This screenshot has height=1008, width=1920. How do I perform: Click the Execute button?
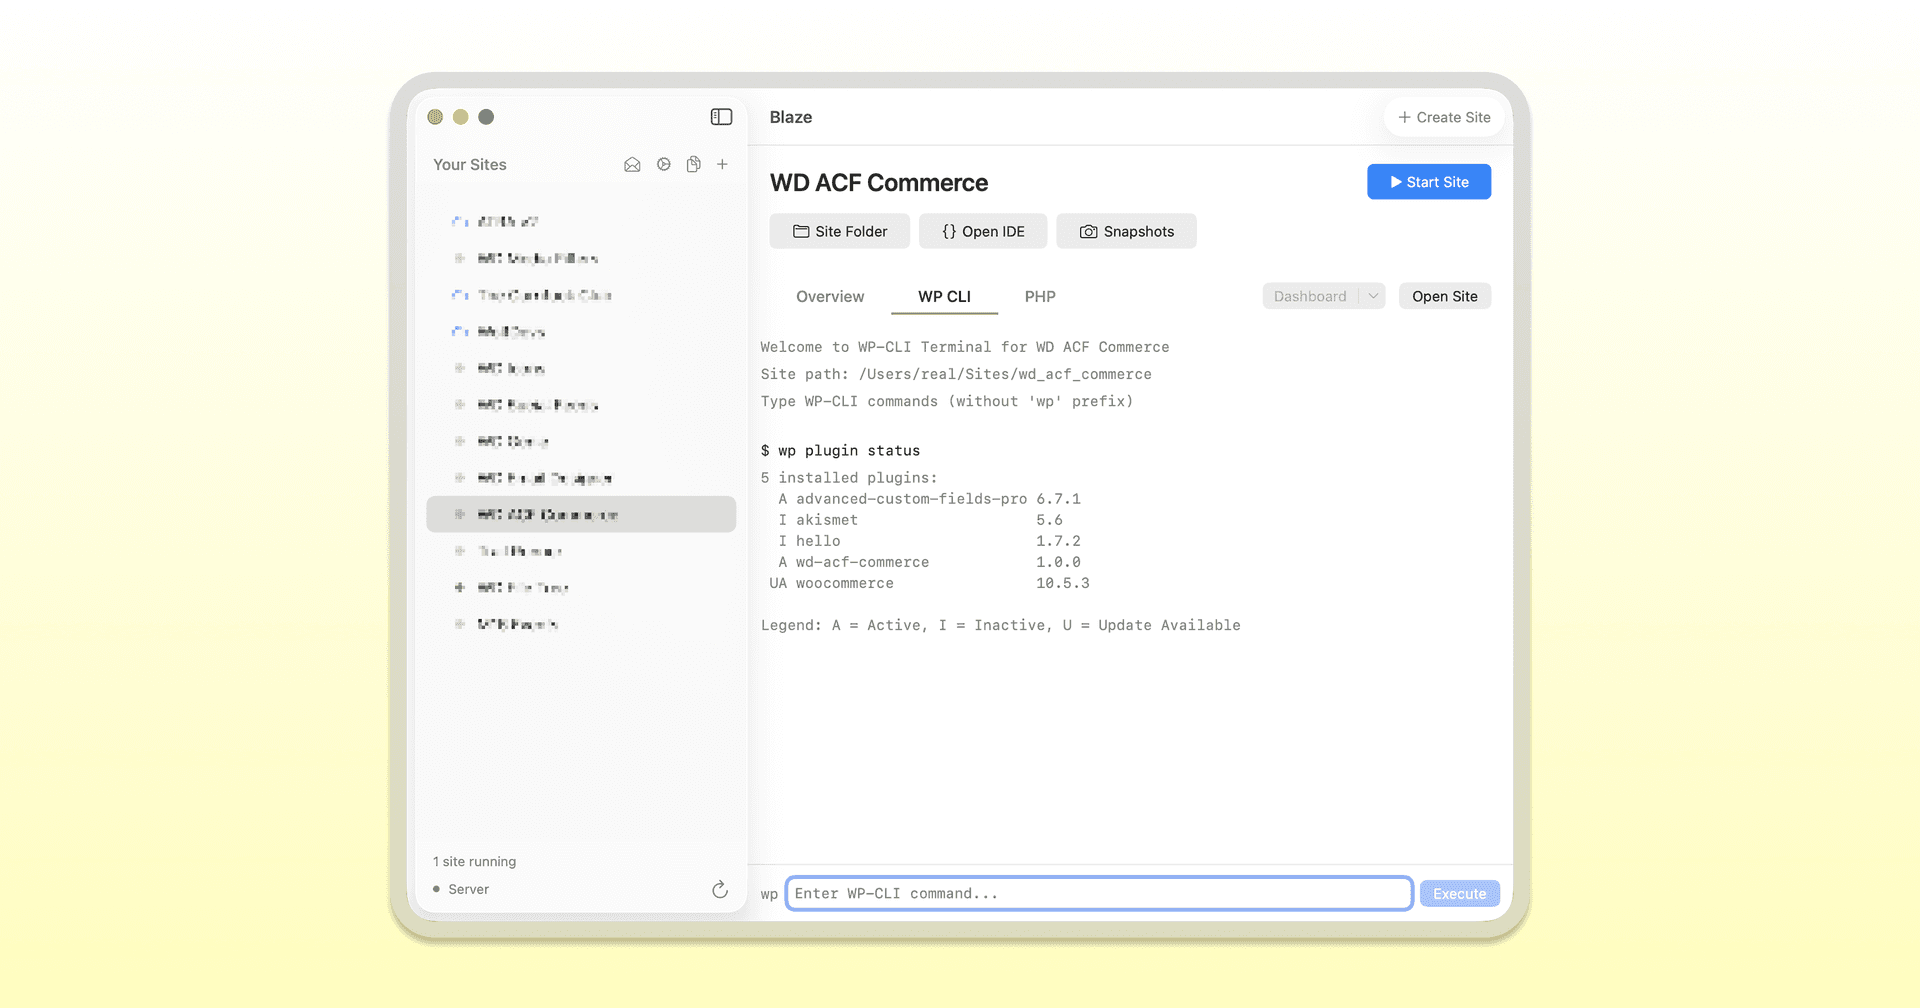(1459, 894)
